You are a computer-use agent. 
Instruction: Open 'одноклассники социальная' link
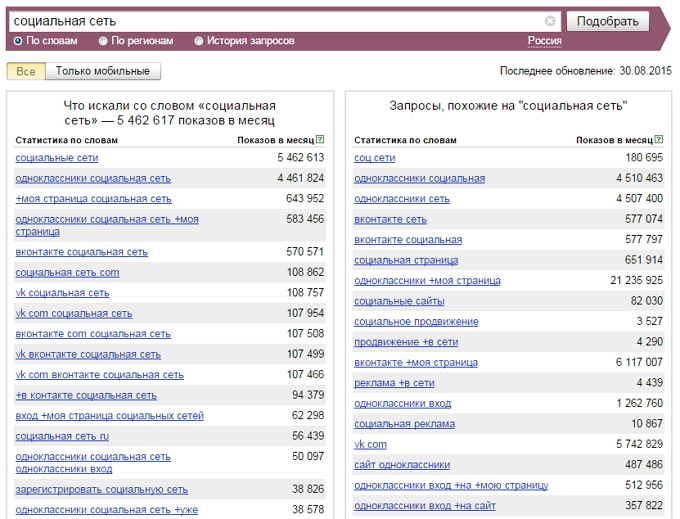[x=419, y=178]
